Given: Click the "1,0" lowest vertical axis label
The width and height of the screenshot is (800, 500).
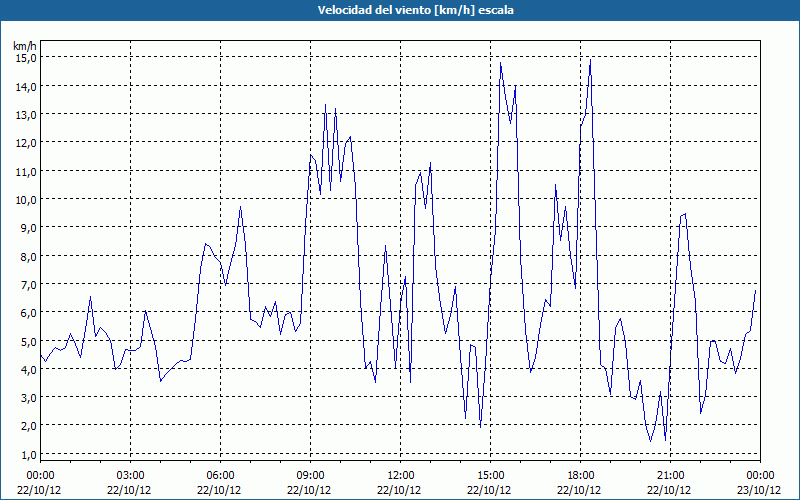Looking at the screenshot, I should click(29, 455).
